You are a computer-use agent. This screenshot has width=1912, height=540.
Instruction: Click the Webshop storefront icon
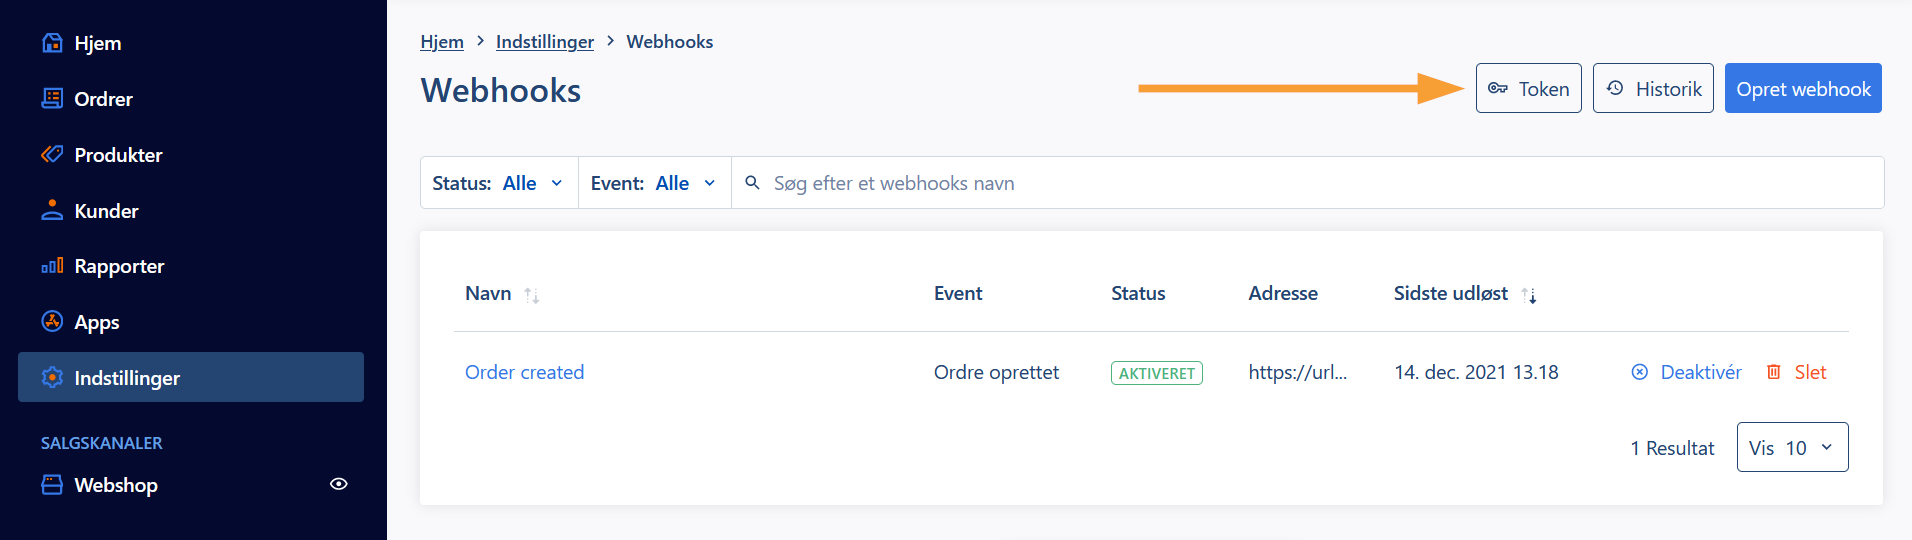[52, 485]
